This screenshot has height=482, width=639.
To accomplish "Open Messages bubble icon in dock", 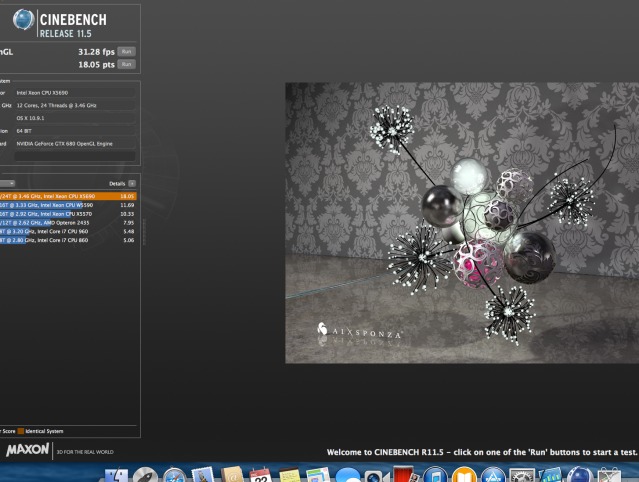I will [348, 475].
